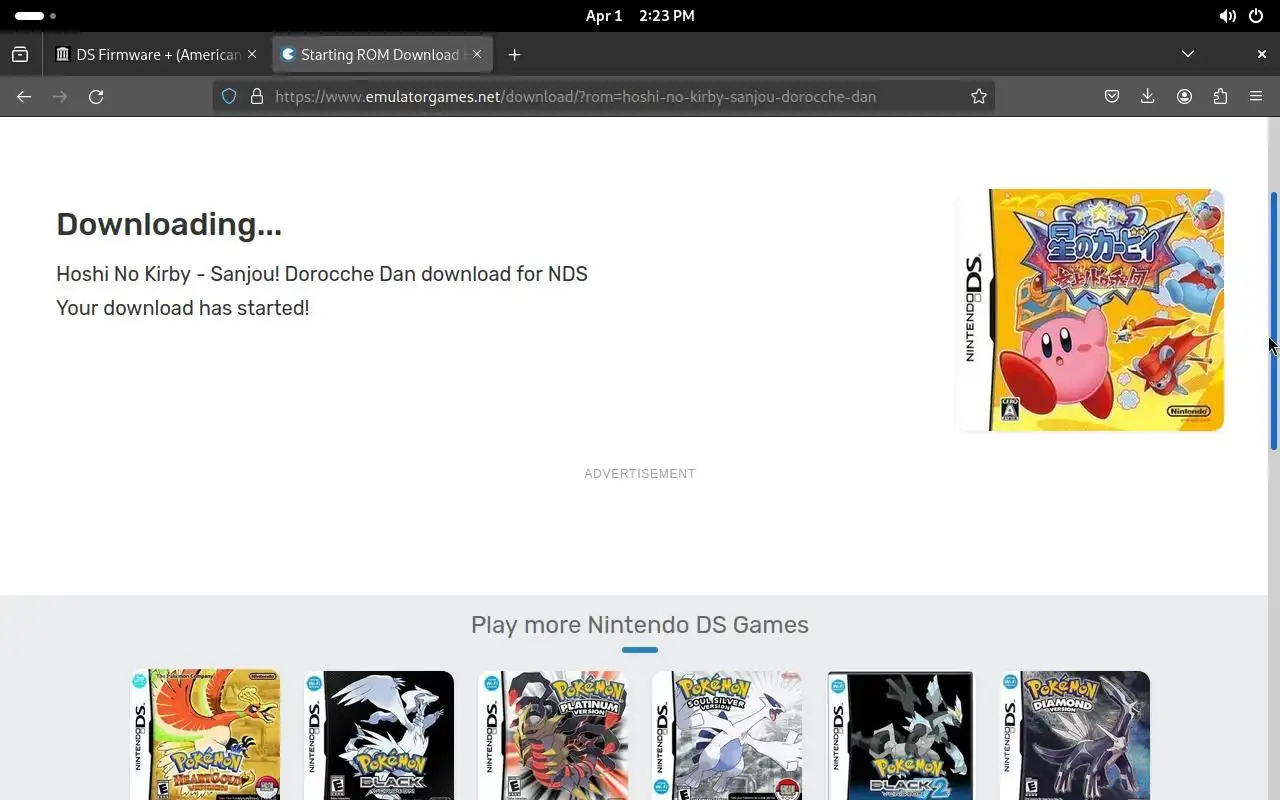Bookmark this page with the star

[979, 97]
